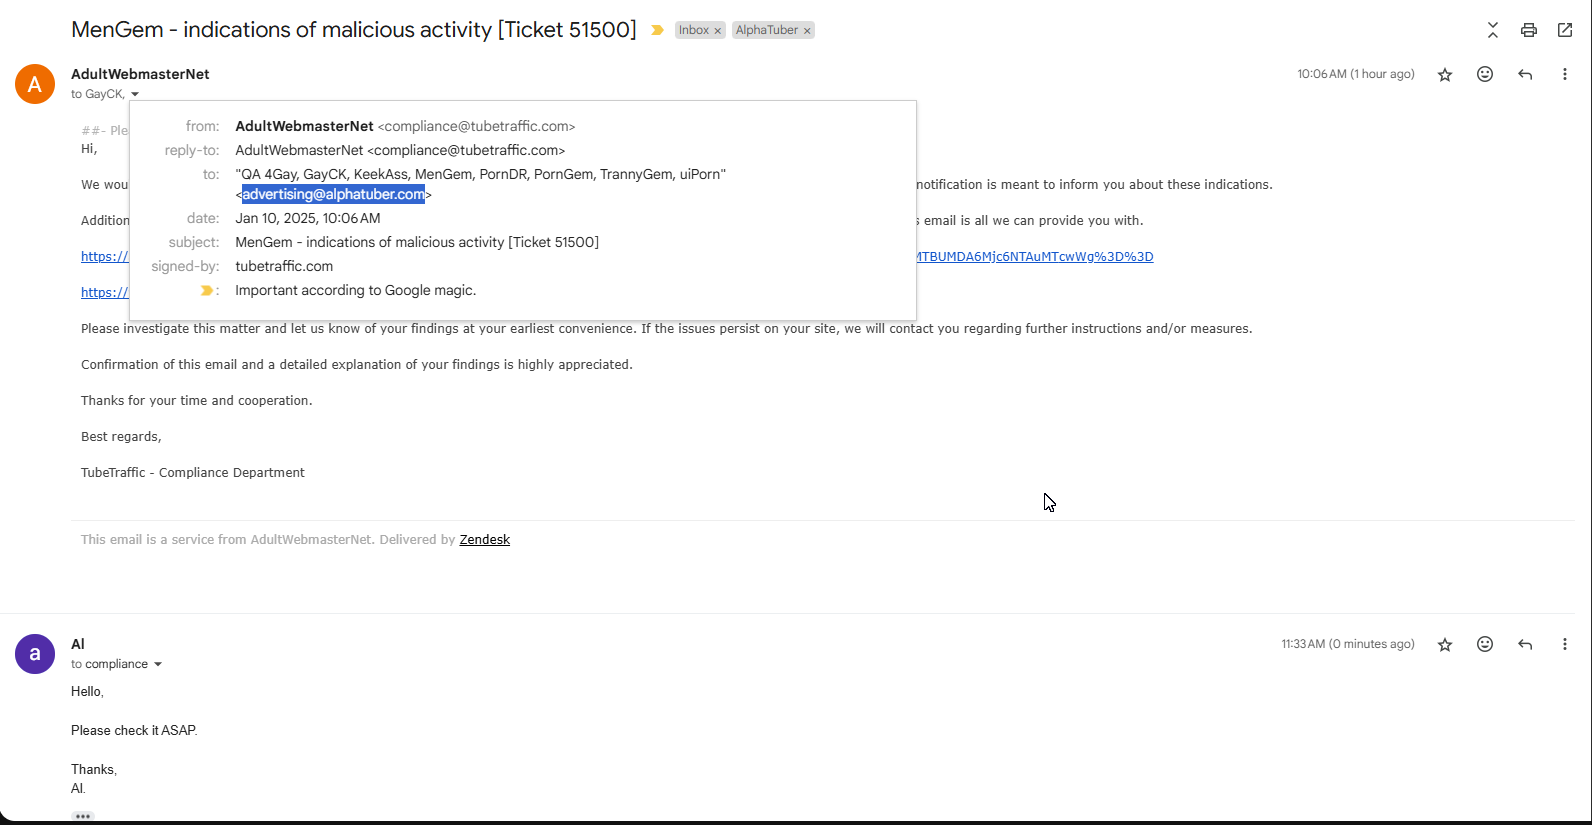The width and height of the screenshot is (1592, 825).
Task: Reply to the AdultWebmasterNet message
Action: tap(1525, 74)
